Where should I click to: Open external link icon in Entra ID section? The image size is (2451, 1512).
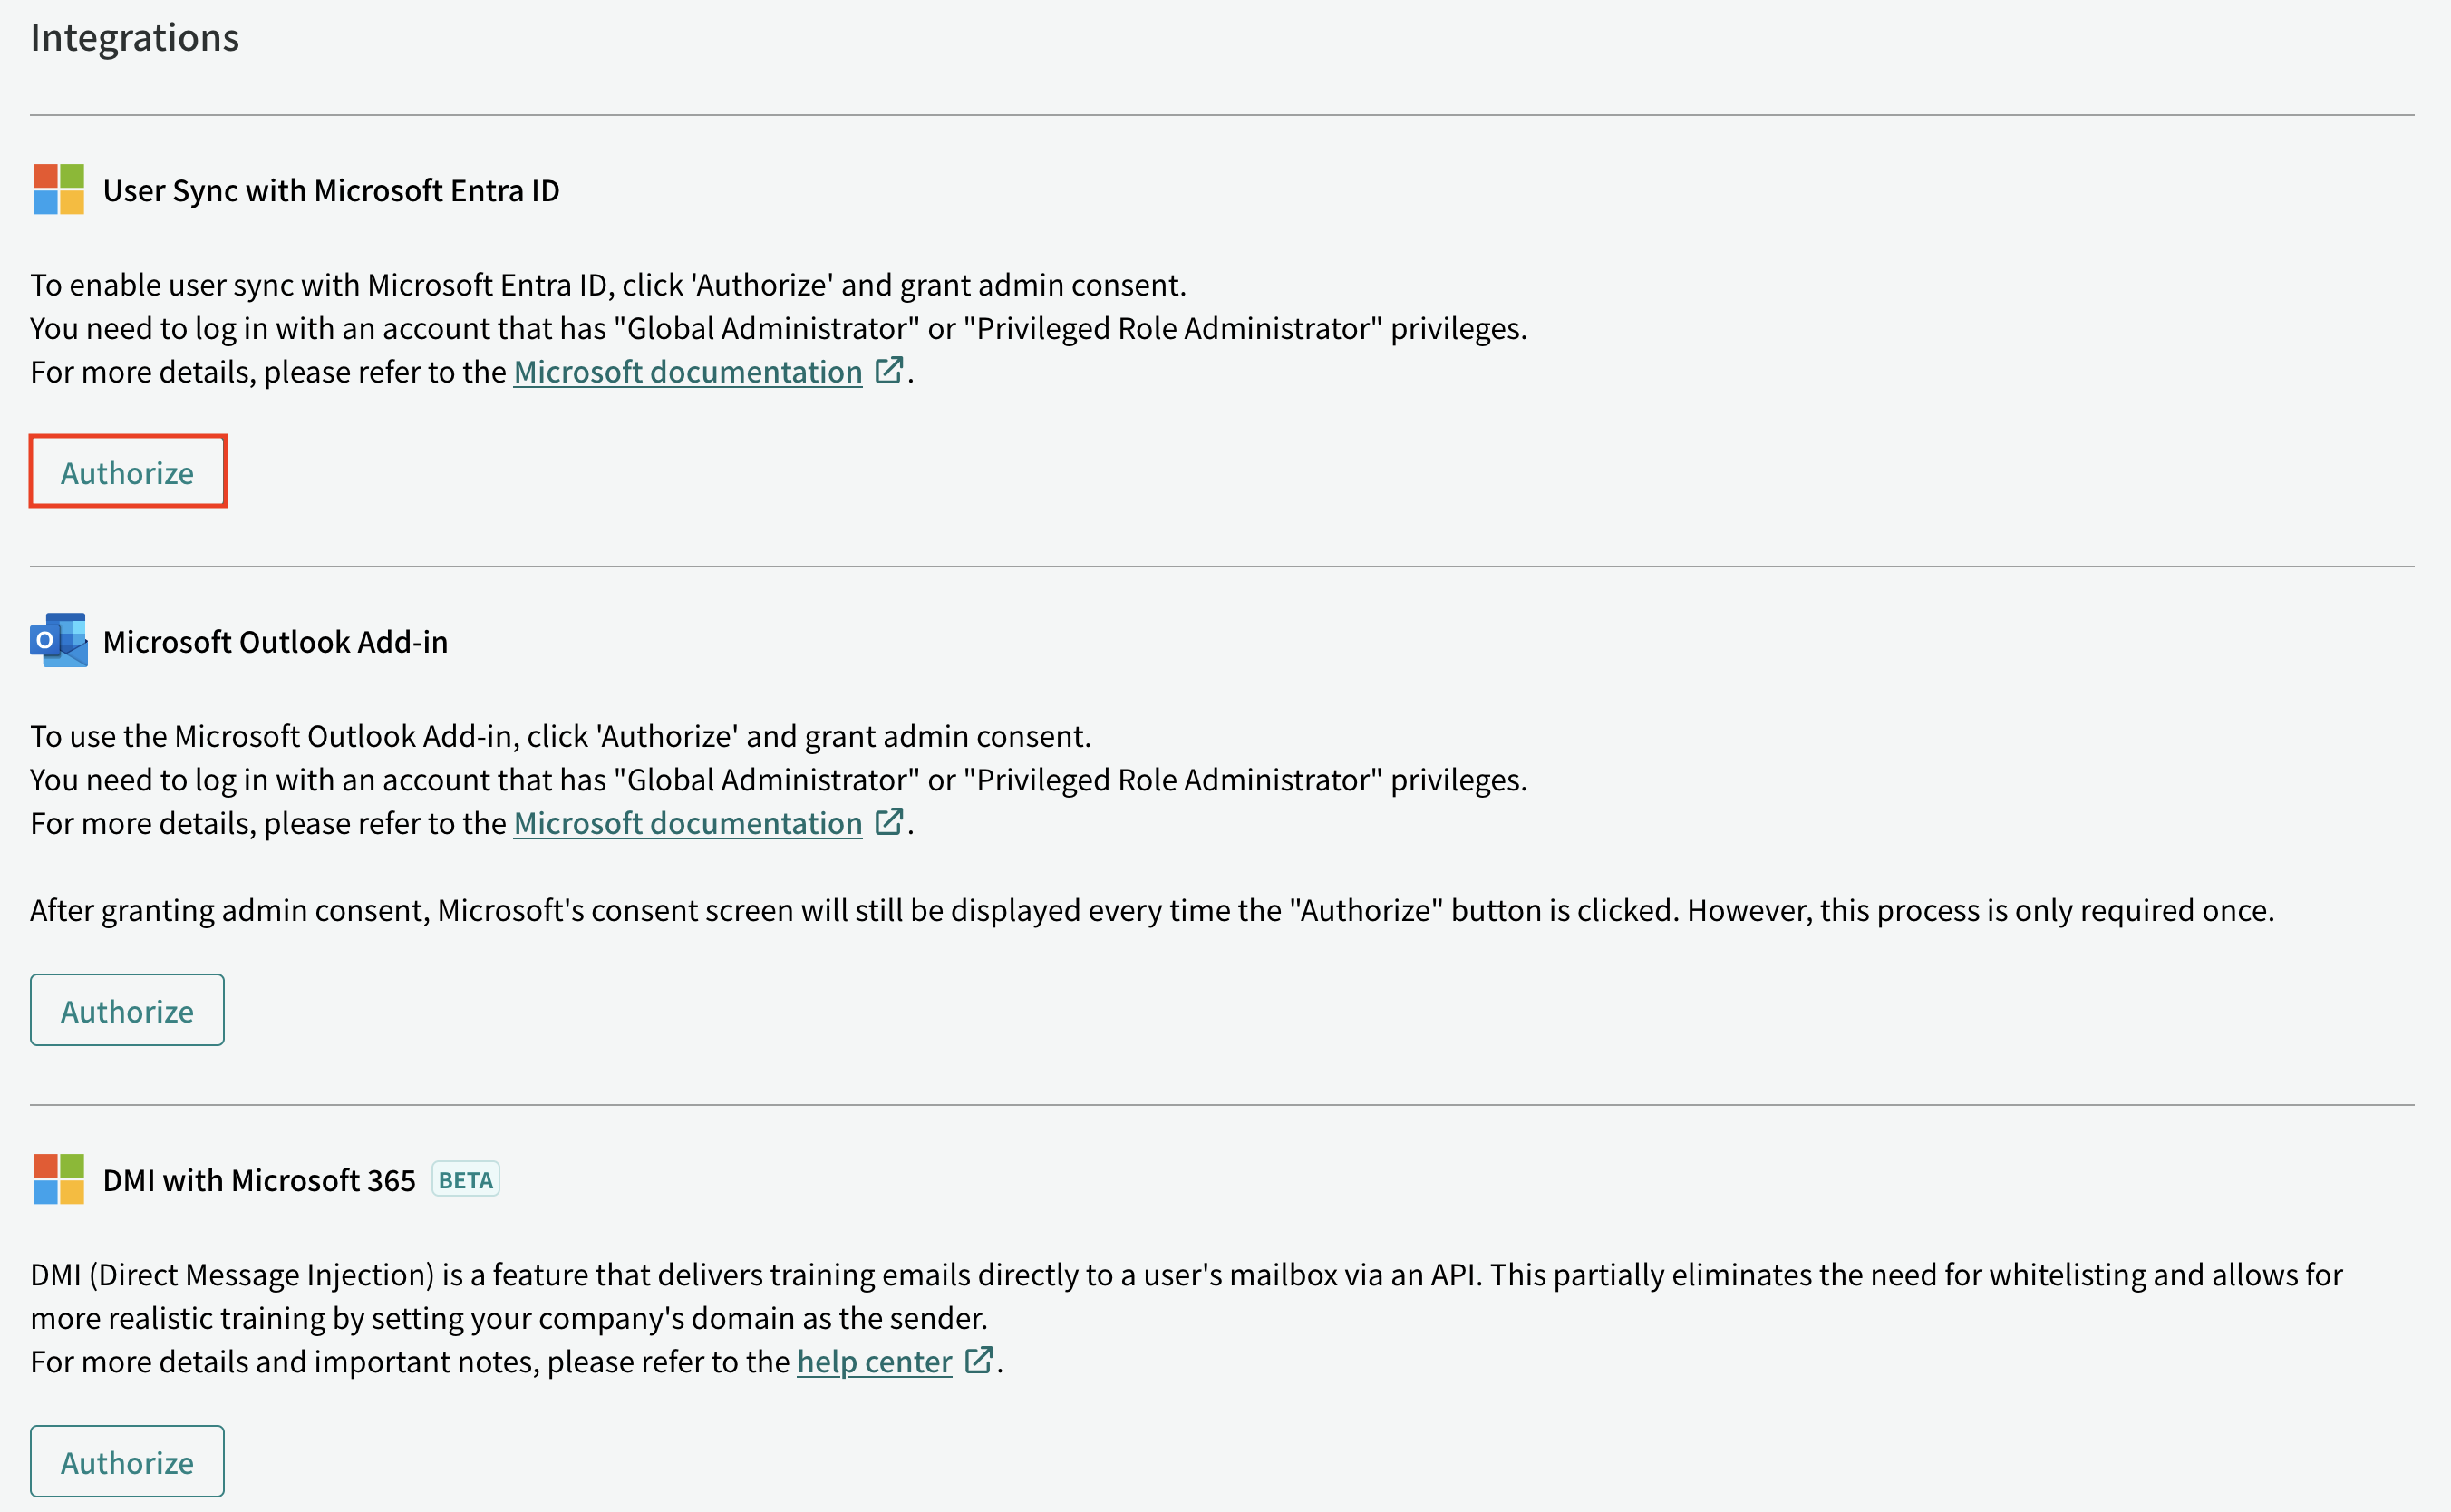tap(889, 371)
